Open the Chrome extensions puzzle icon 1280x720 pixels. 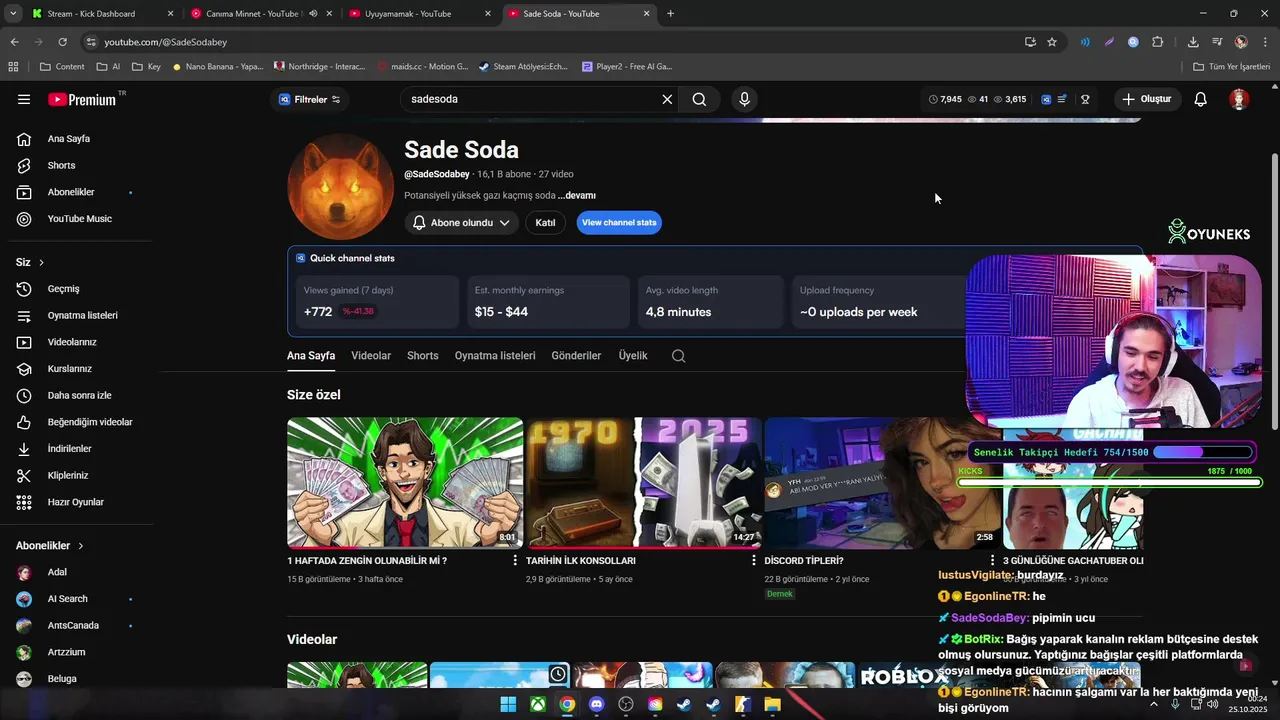pos(1158,42)
